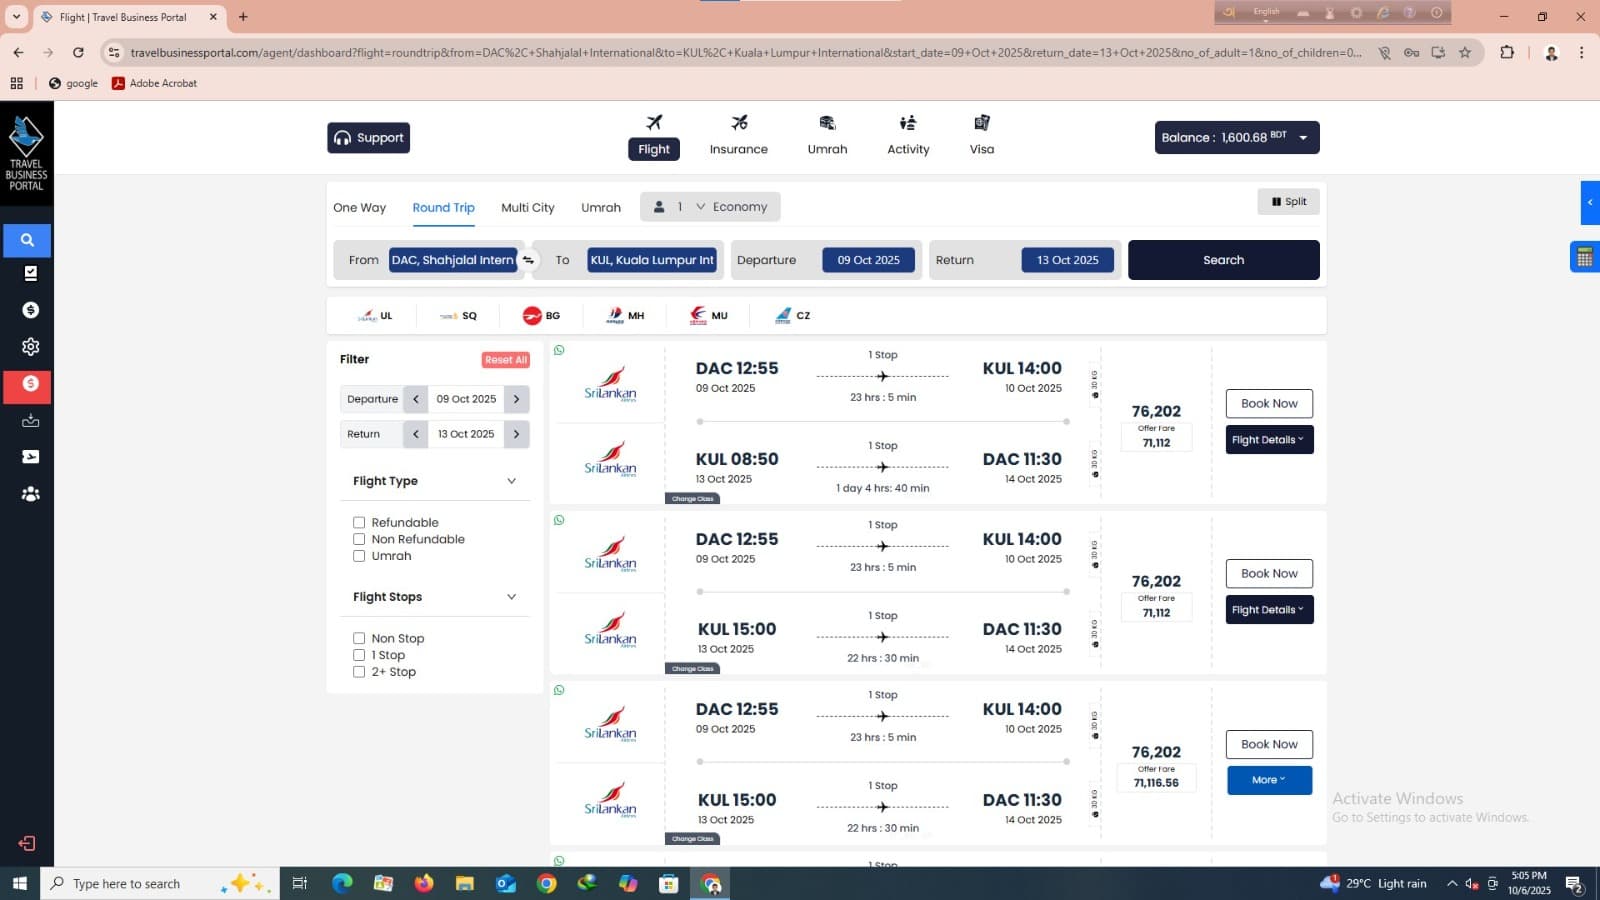Click the WhatsApp icon on first flight result

[558, 350]
